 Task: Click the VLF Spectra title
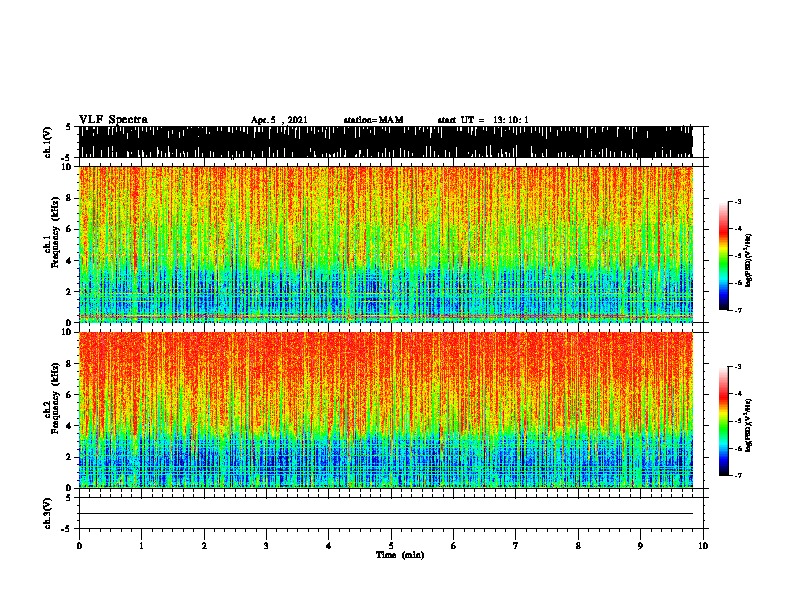pyautogui.click(x=113, y=120)
